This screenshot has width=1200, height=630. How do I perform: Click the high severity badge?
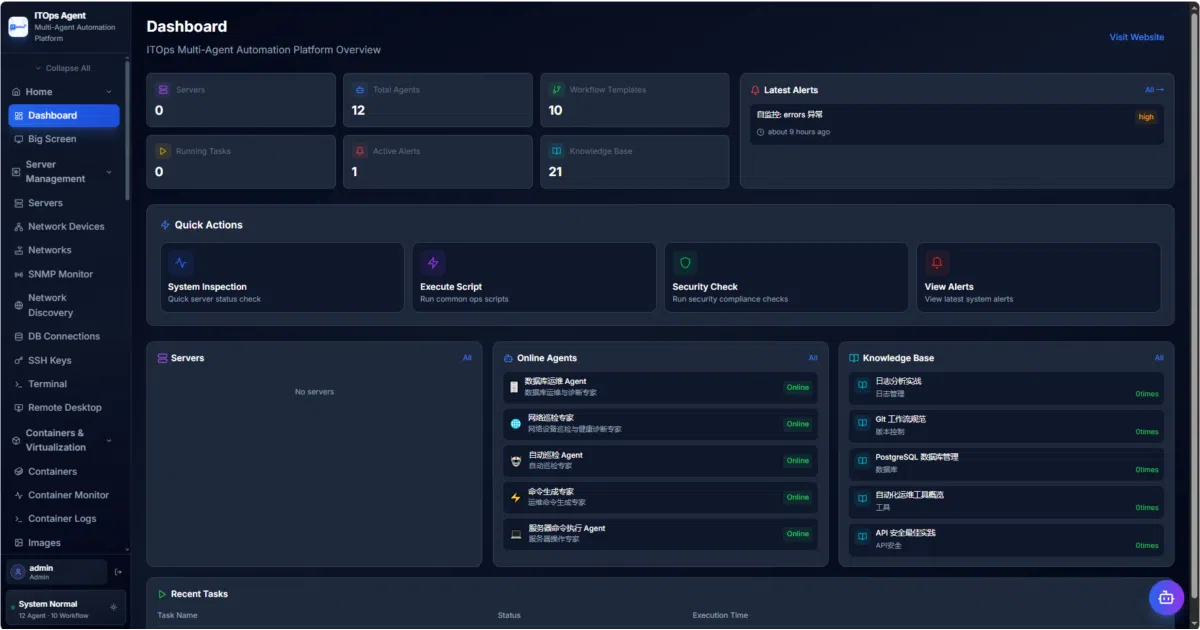coord(1146,117)
